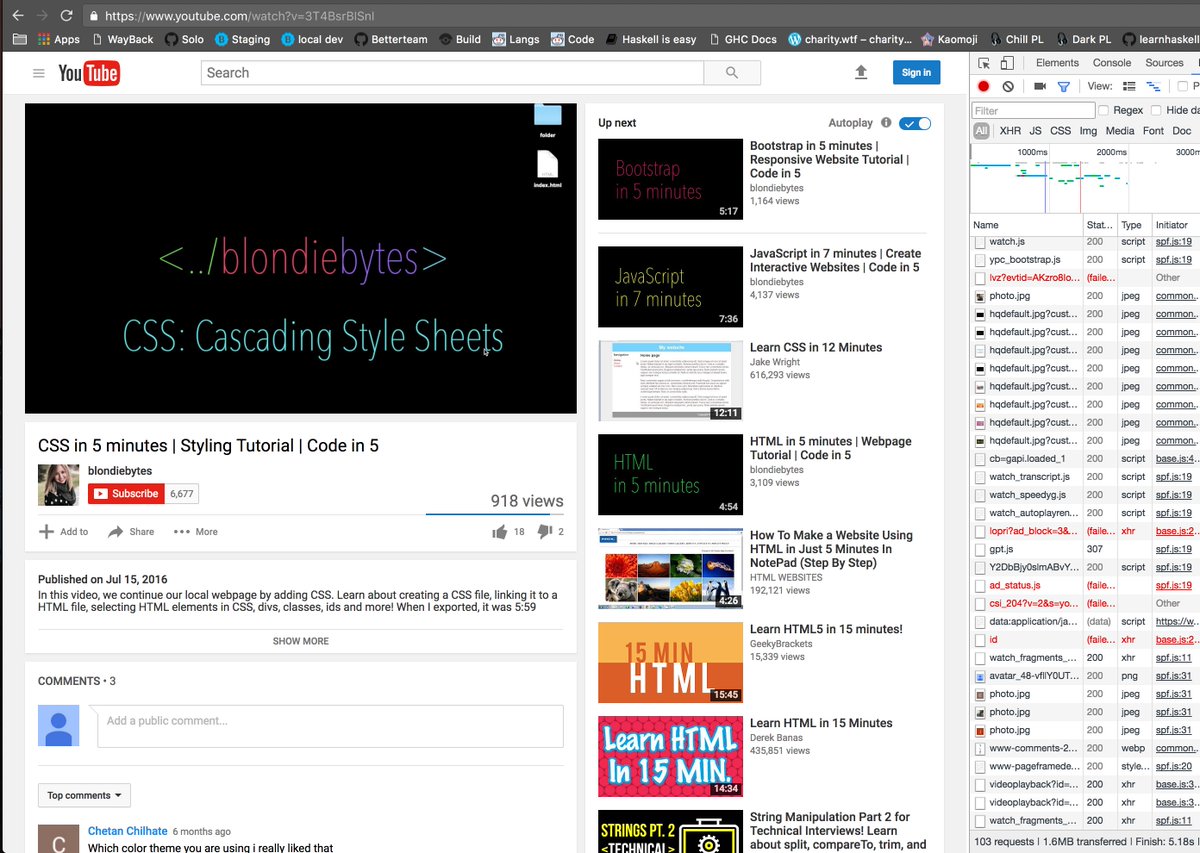Filter network requests by XHR

click(1010, 131)
